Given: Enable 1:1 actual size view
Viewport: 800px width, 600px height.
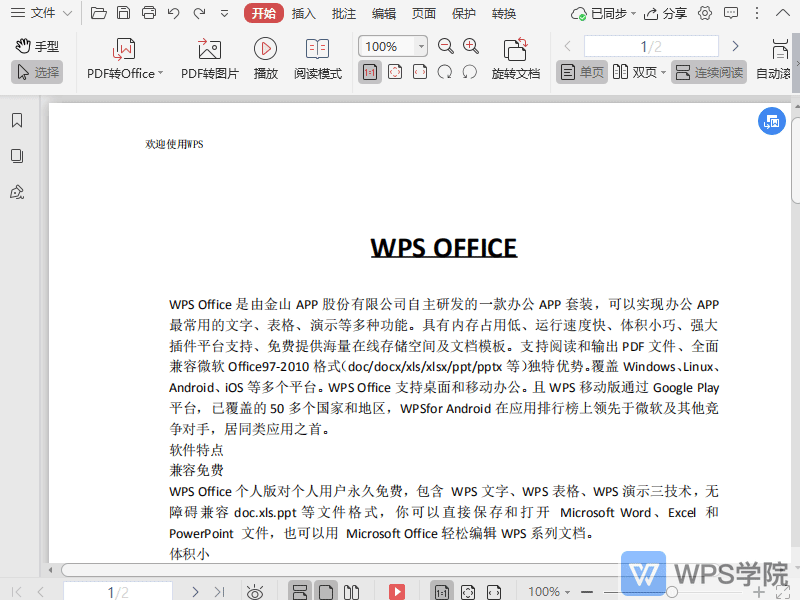Looking at the screenshot, I should [369, 71].
